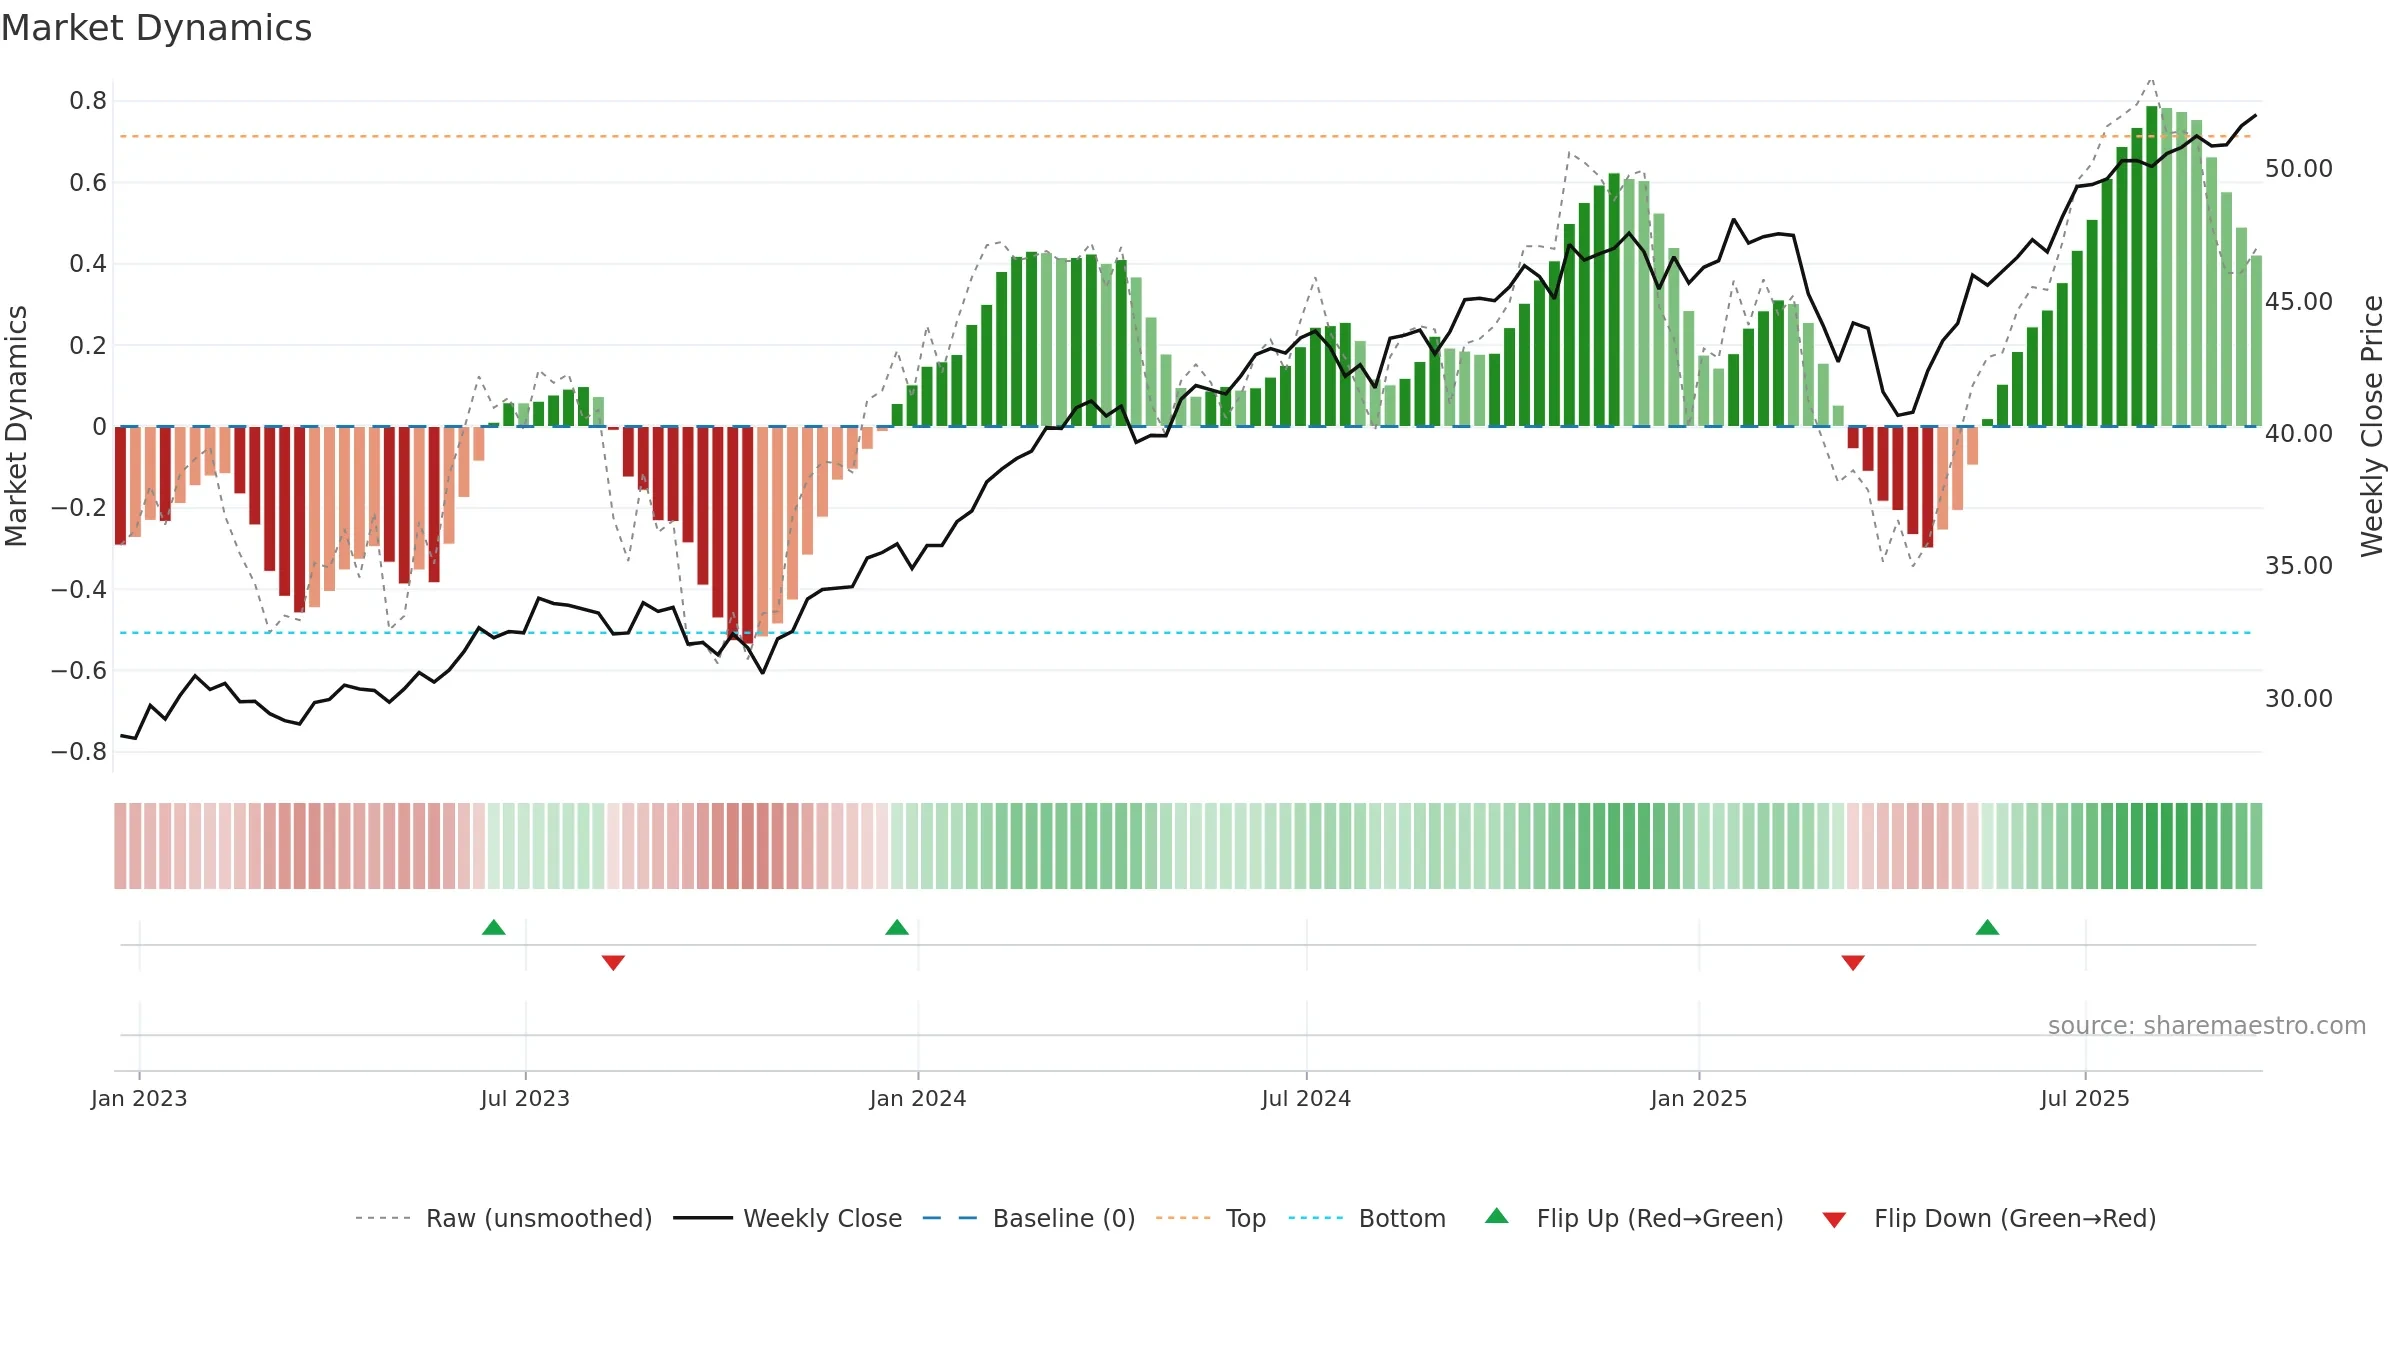Click the Jan 2024 axis label
Image resolution: width=2400 pixels, height=1350 pixels.
coord(918,1098)
